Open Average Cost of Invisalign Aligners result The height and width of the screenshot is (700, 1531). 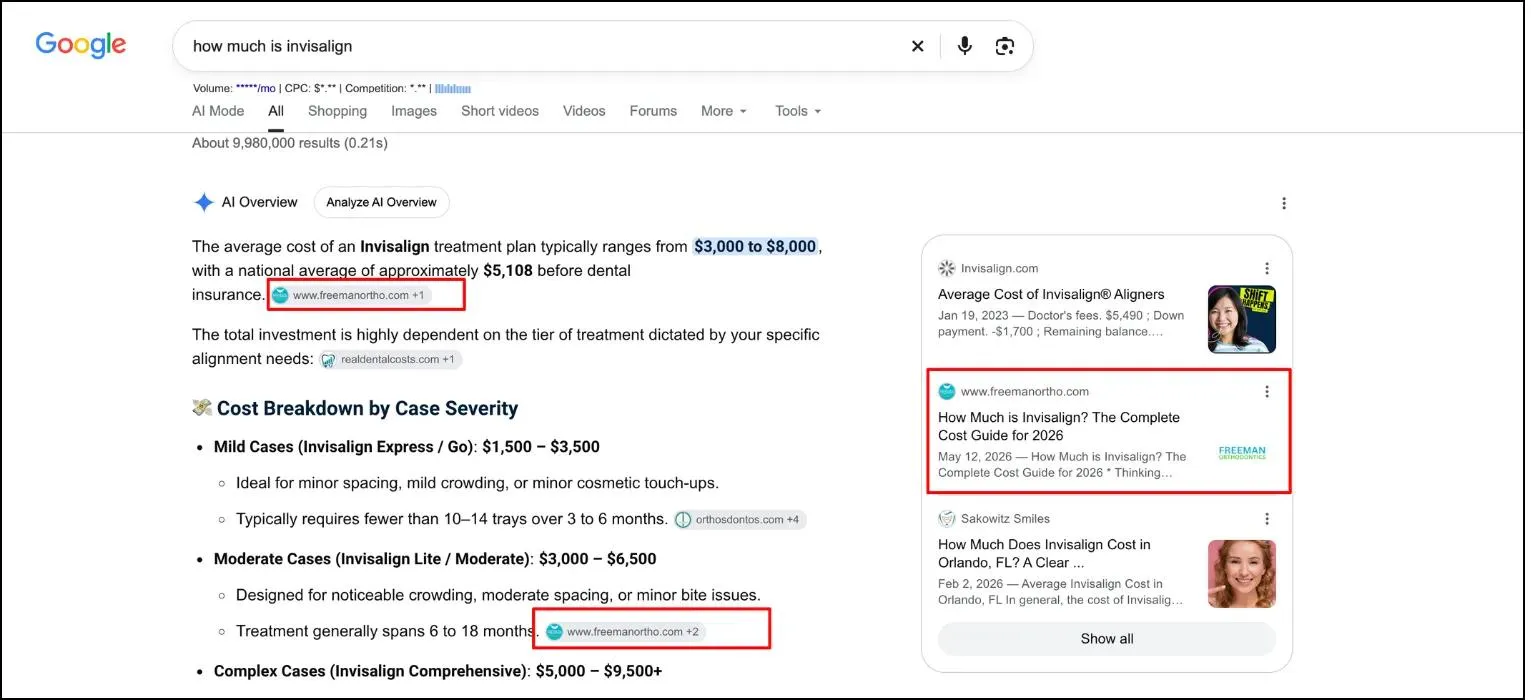[1051, 294]
